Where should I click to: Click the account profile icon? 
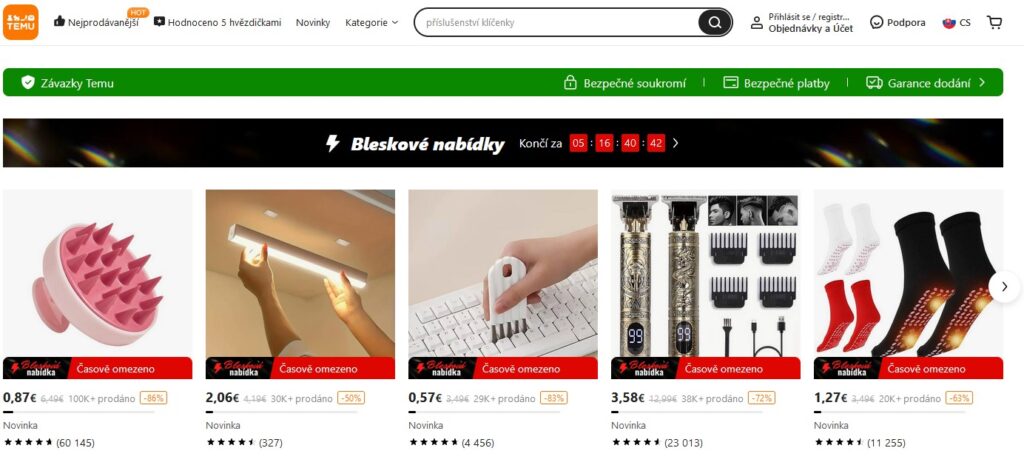point(756,22)
